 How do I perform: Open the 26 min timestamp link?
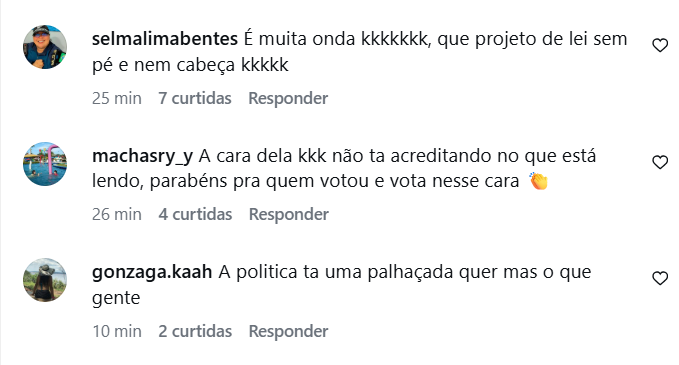pos(117,214)
